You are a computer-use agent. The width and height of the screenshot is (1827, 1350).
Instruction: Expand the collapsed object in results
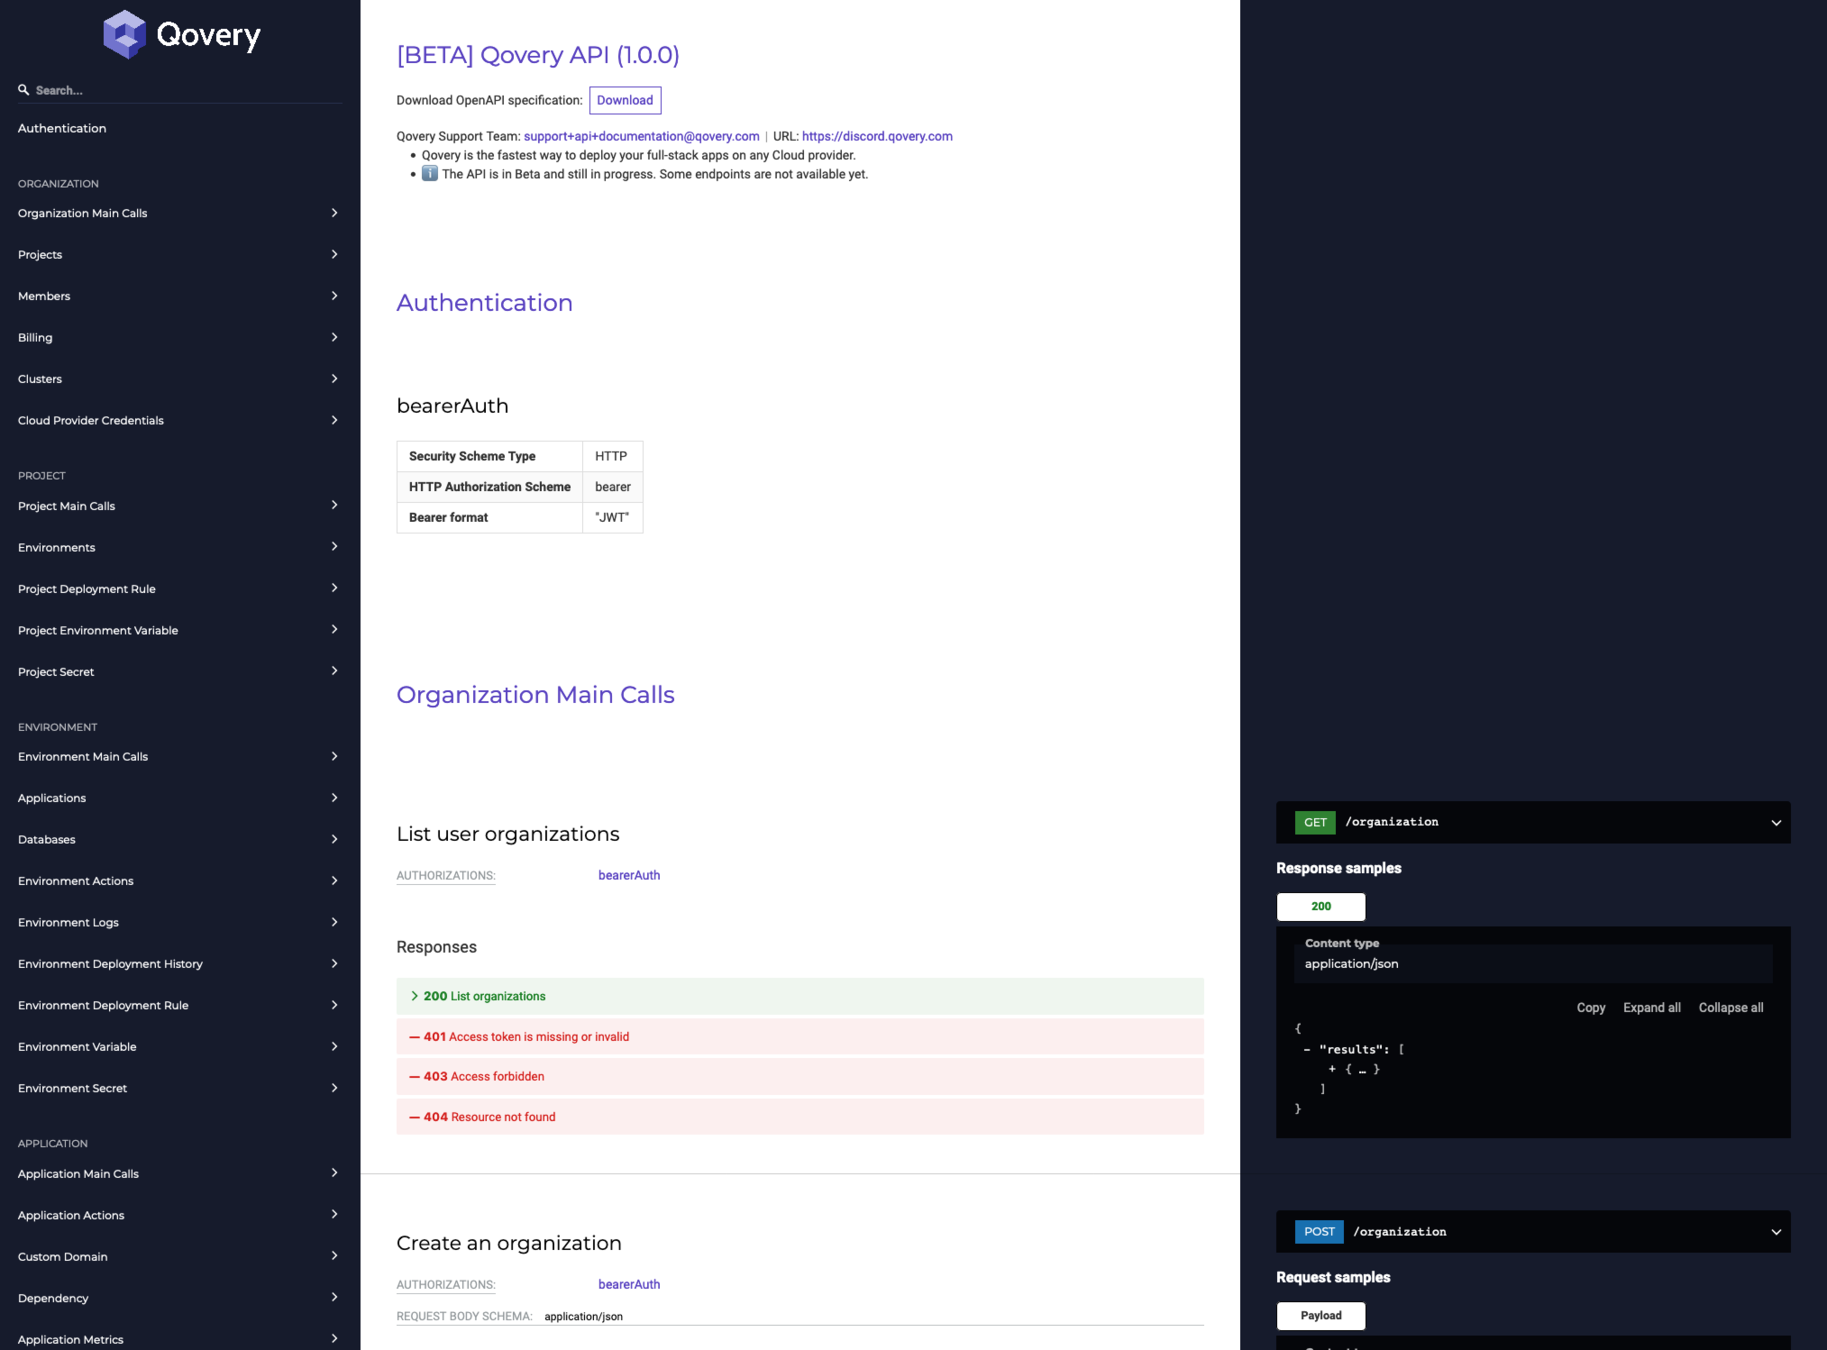(x=1332, y=1069)
